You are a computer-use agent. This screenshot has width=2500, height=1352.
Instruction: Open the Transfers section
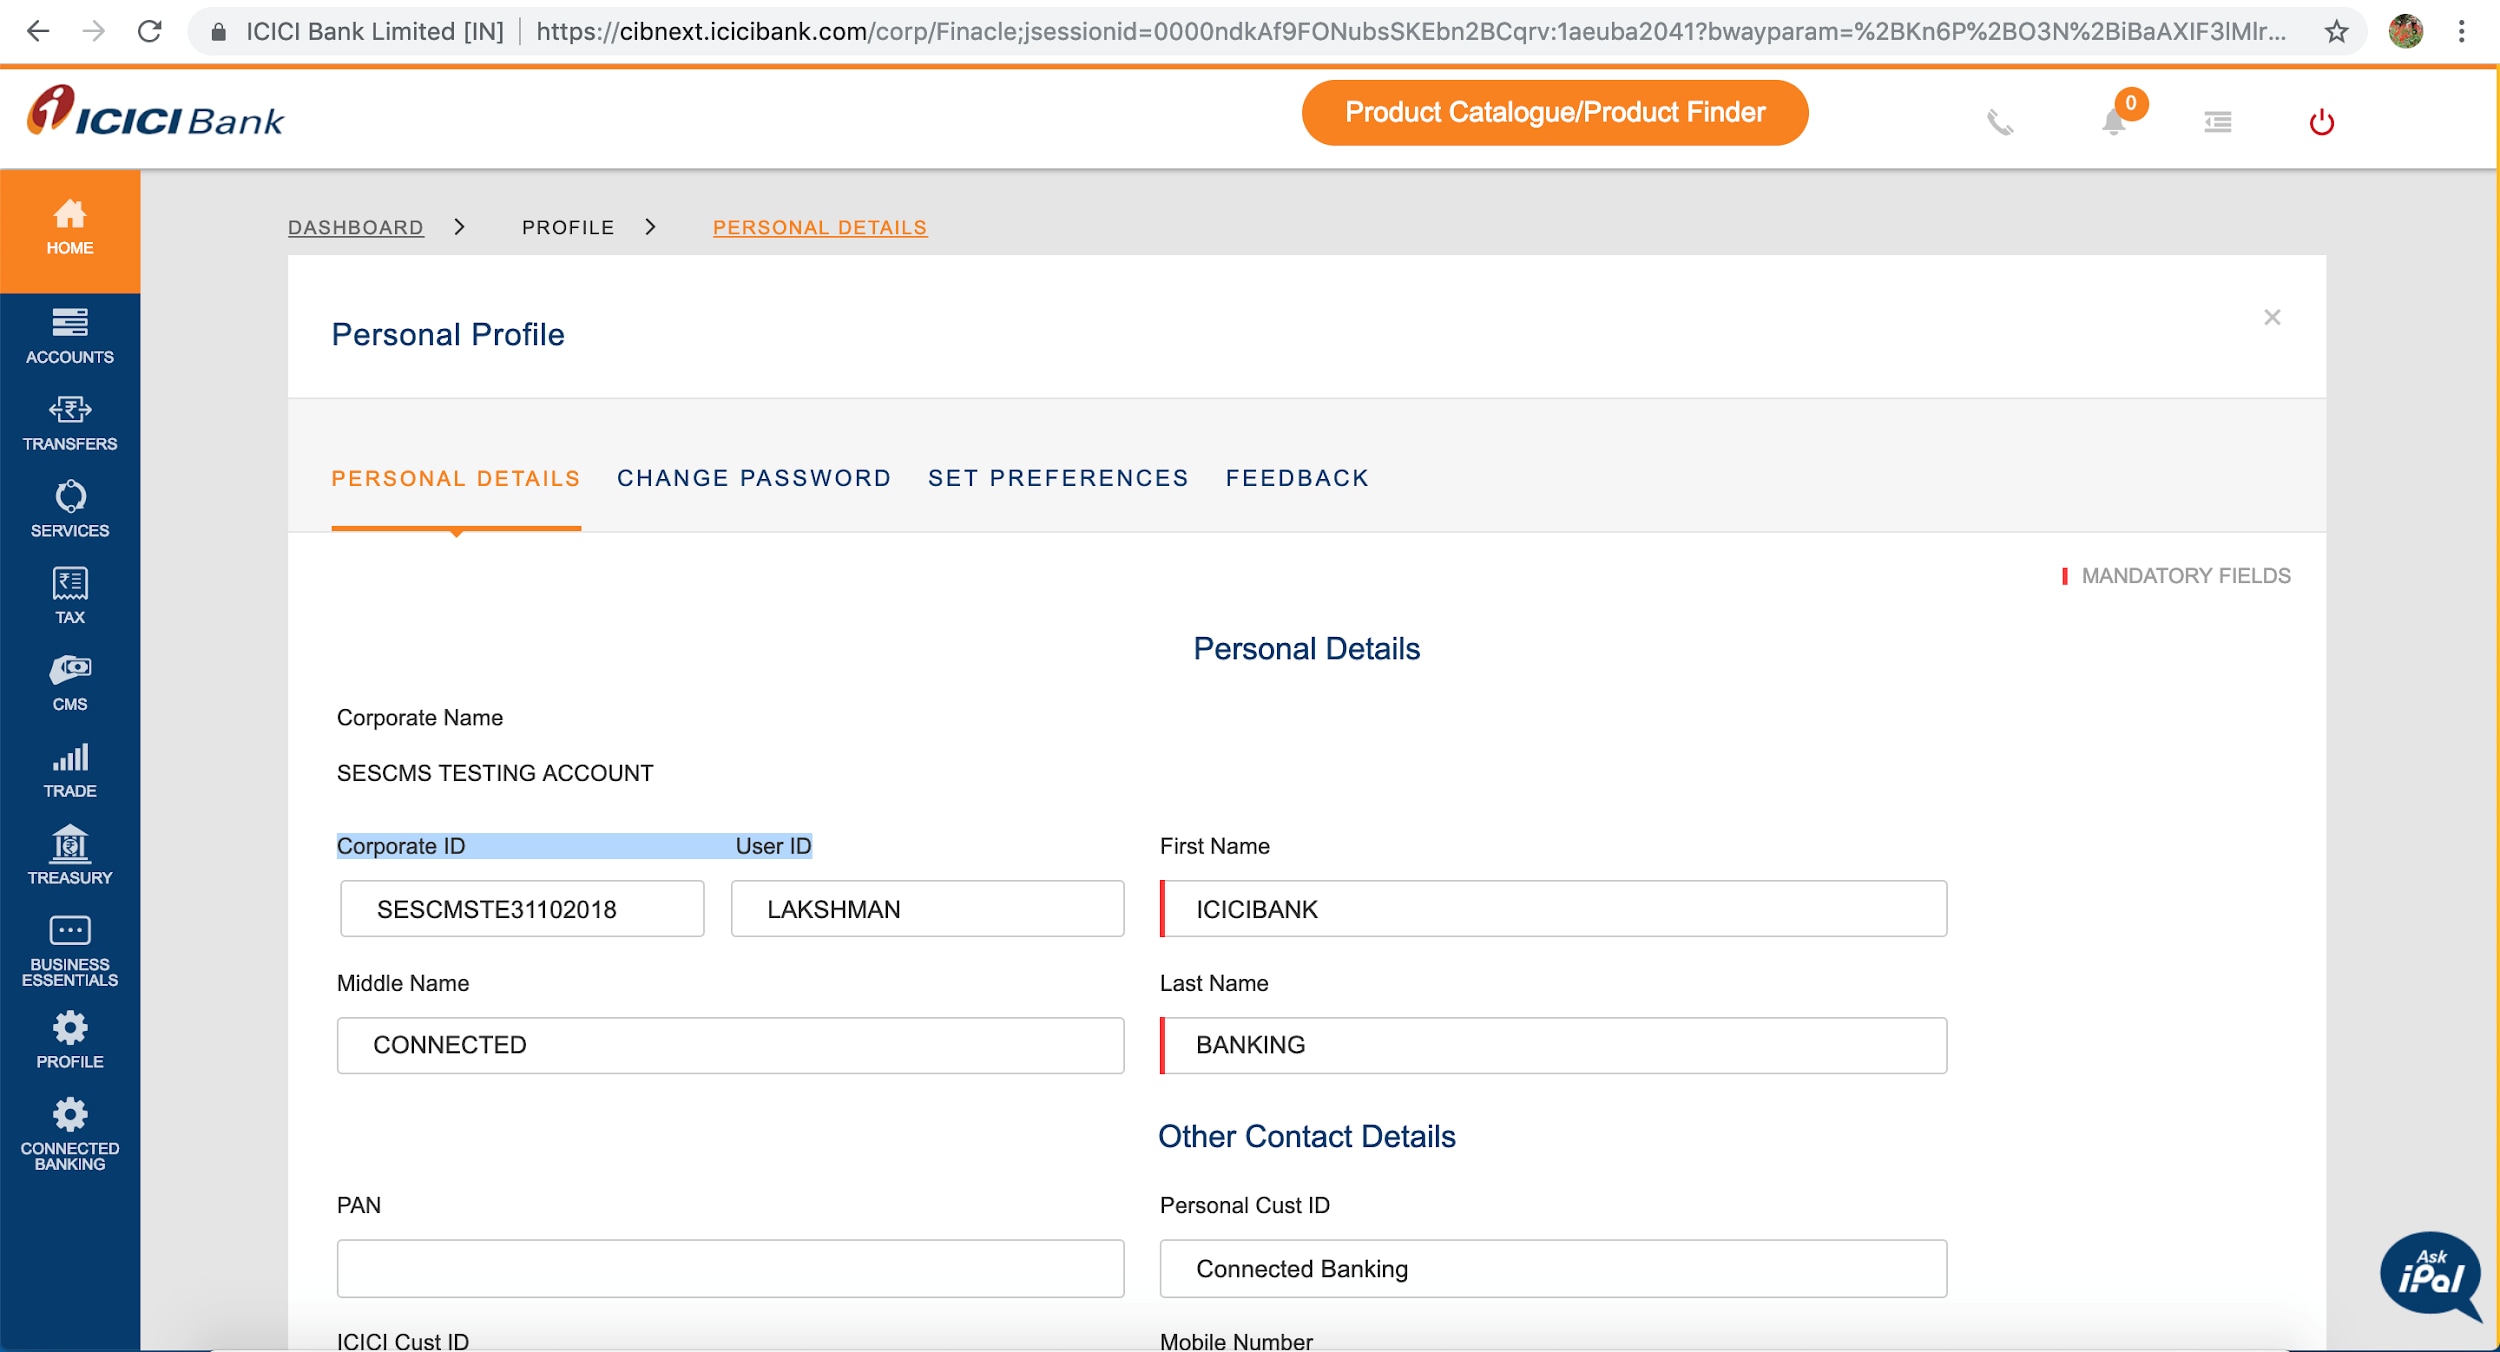point(70,423)
